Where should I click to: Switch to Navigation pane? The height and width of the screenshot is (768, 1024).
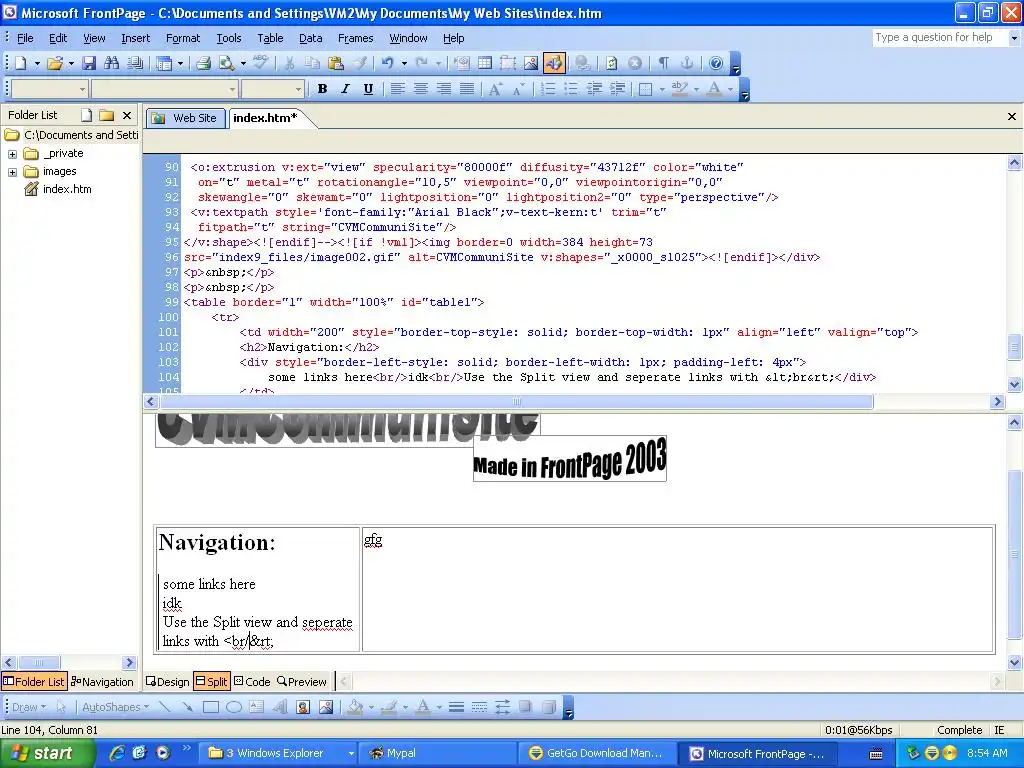(103, 682)
